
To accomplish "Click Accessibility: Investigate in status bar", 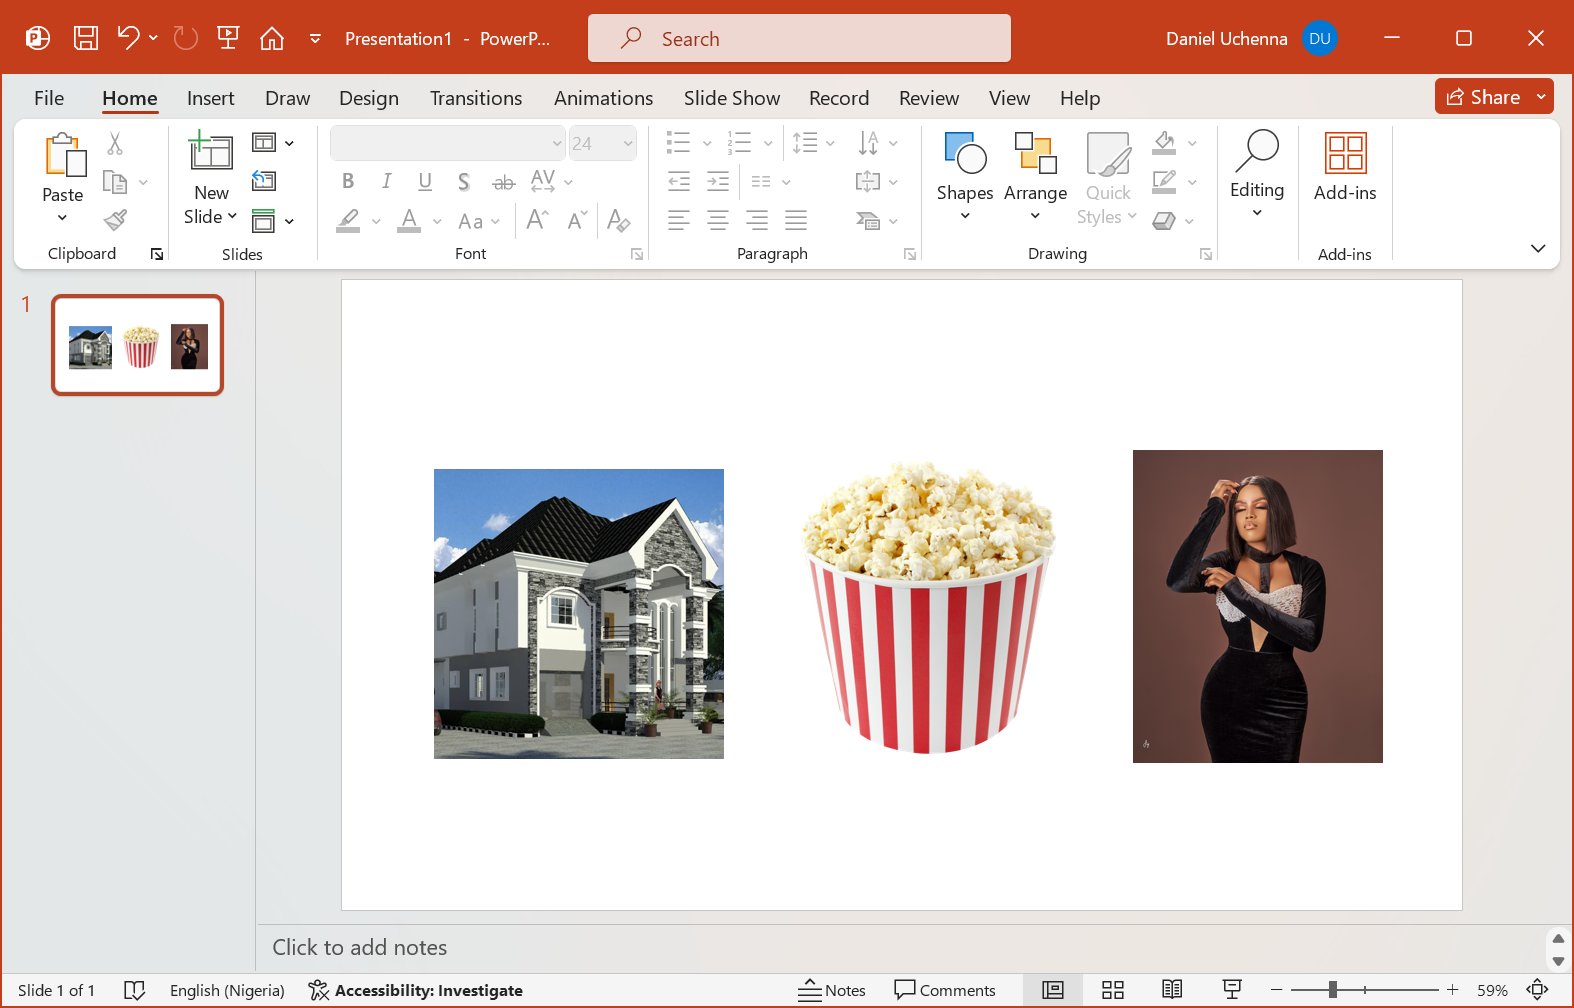I will 416,990.
